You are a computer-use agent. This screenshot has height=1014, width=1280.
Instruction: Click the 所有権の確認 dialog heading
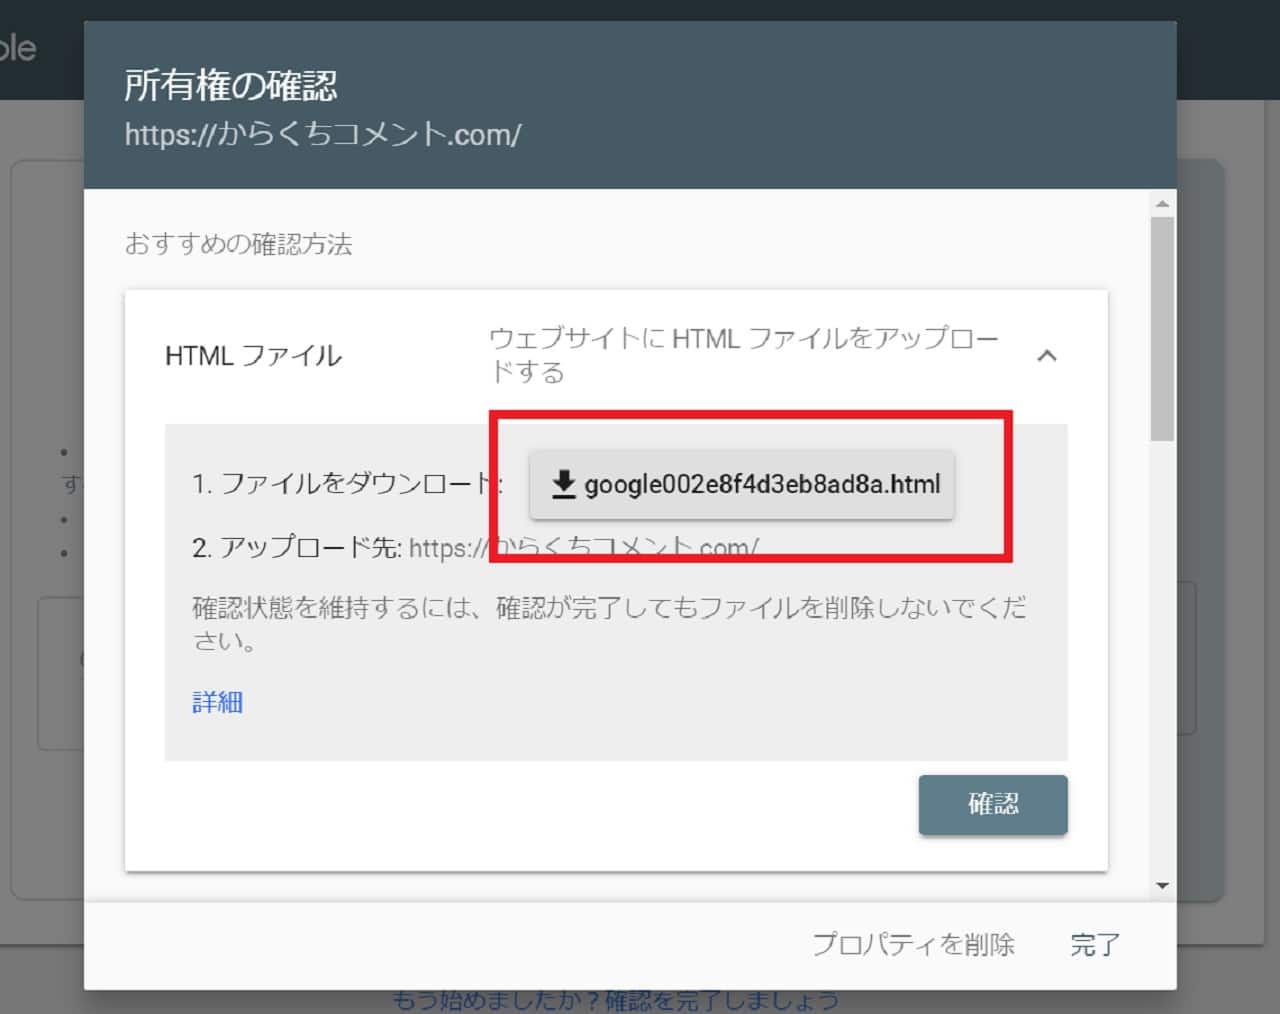230,86
